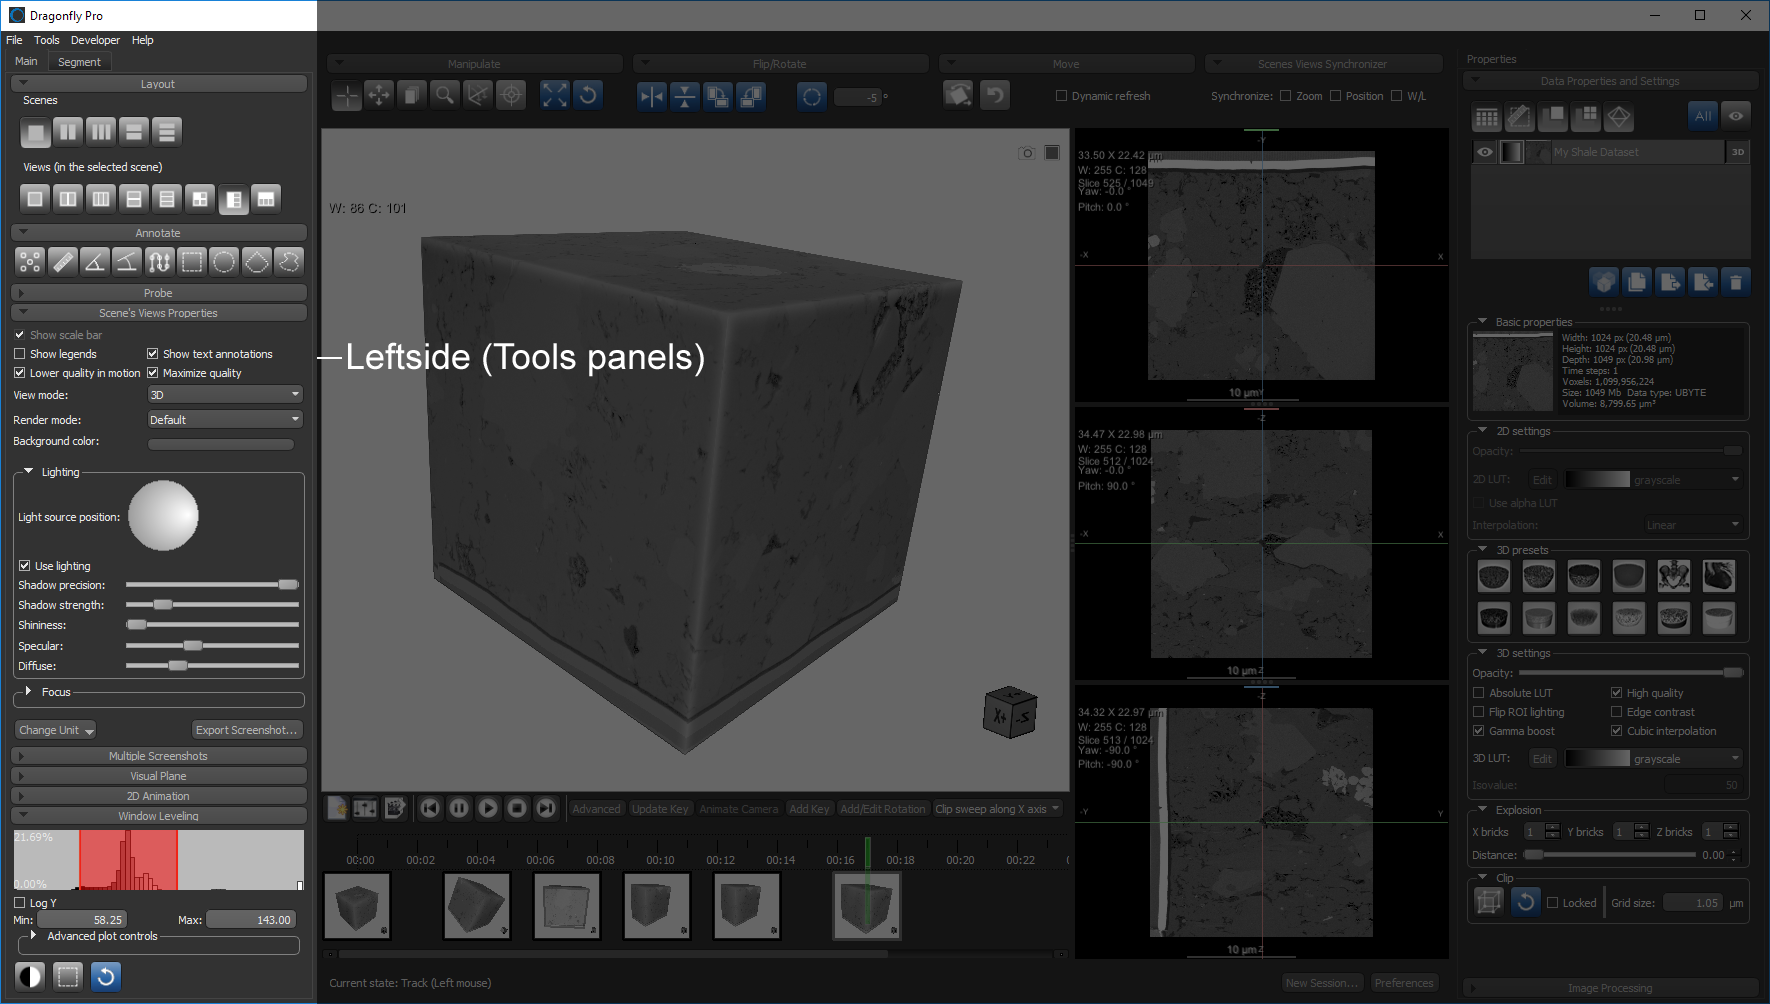Click the contrast half-circle icon
The width and height of the screenshot is (1770, 1004).
point(31,976)
